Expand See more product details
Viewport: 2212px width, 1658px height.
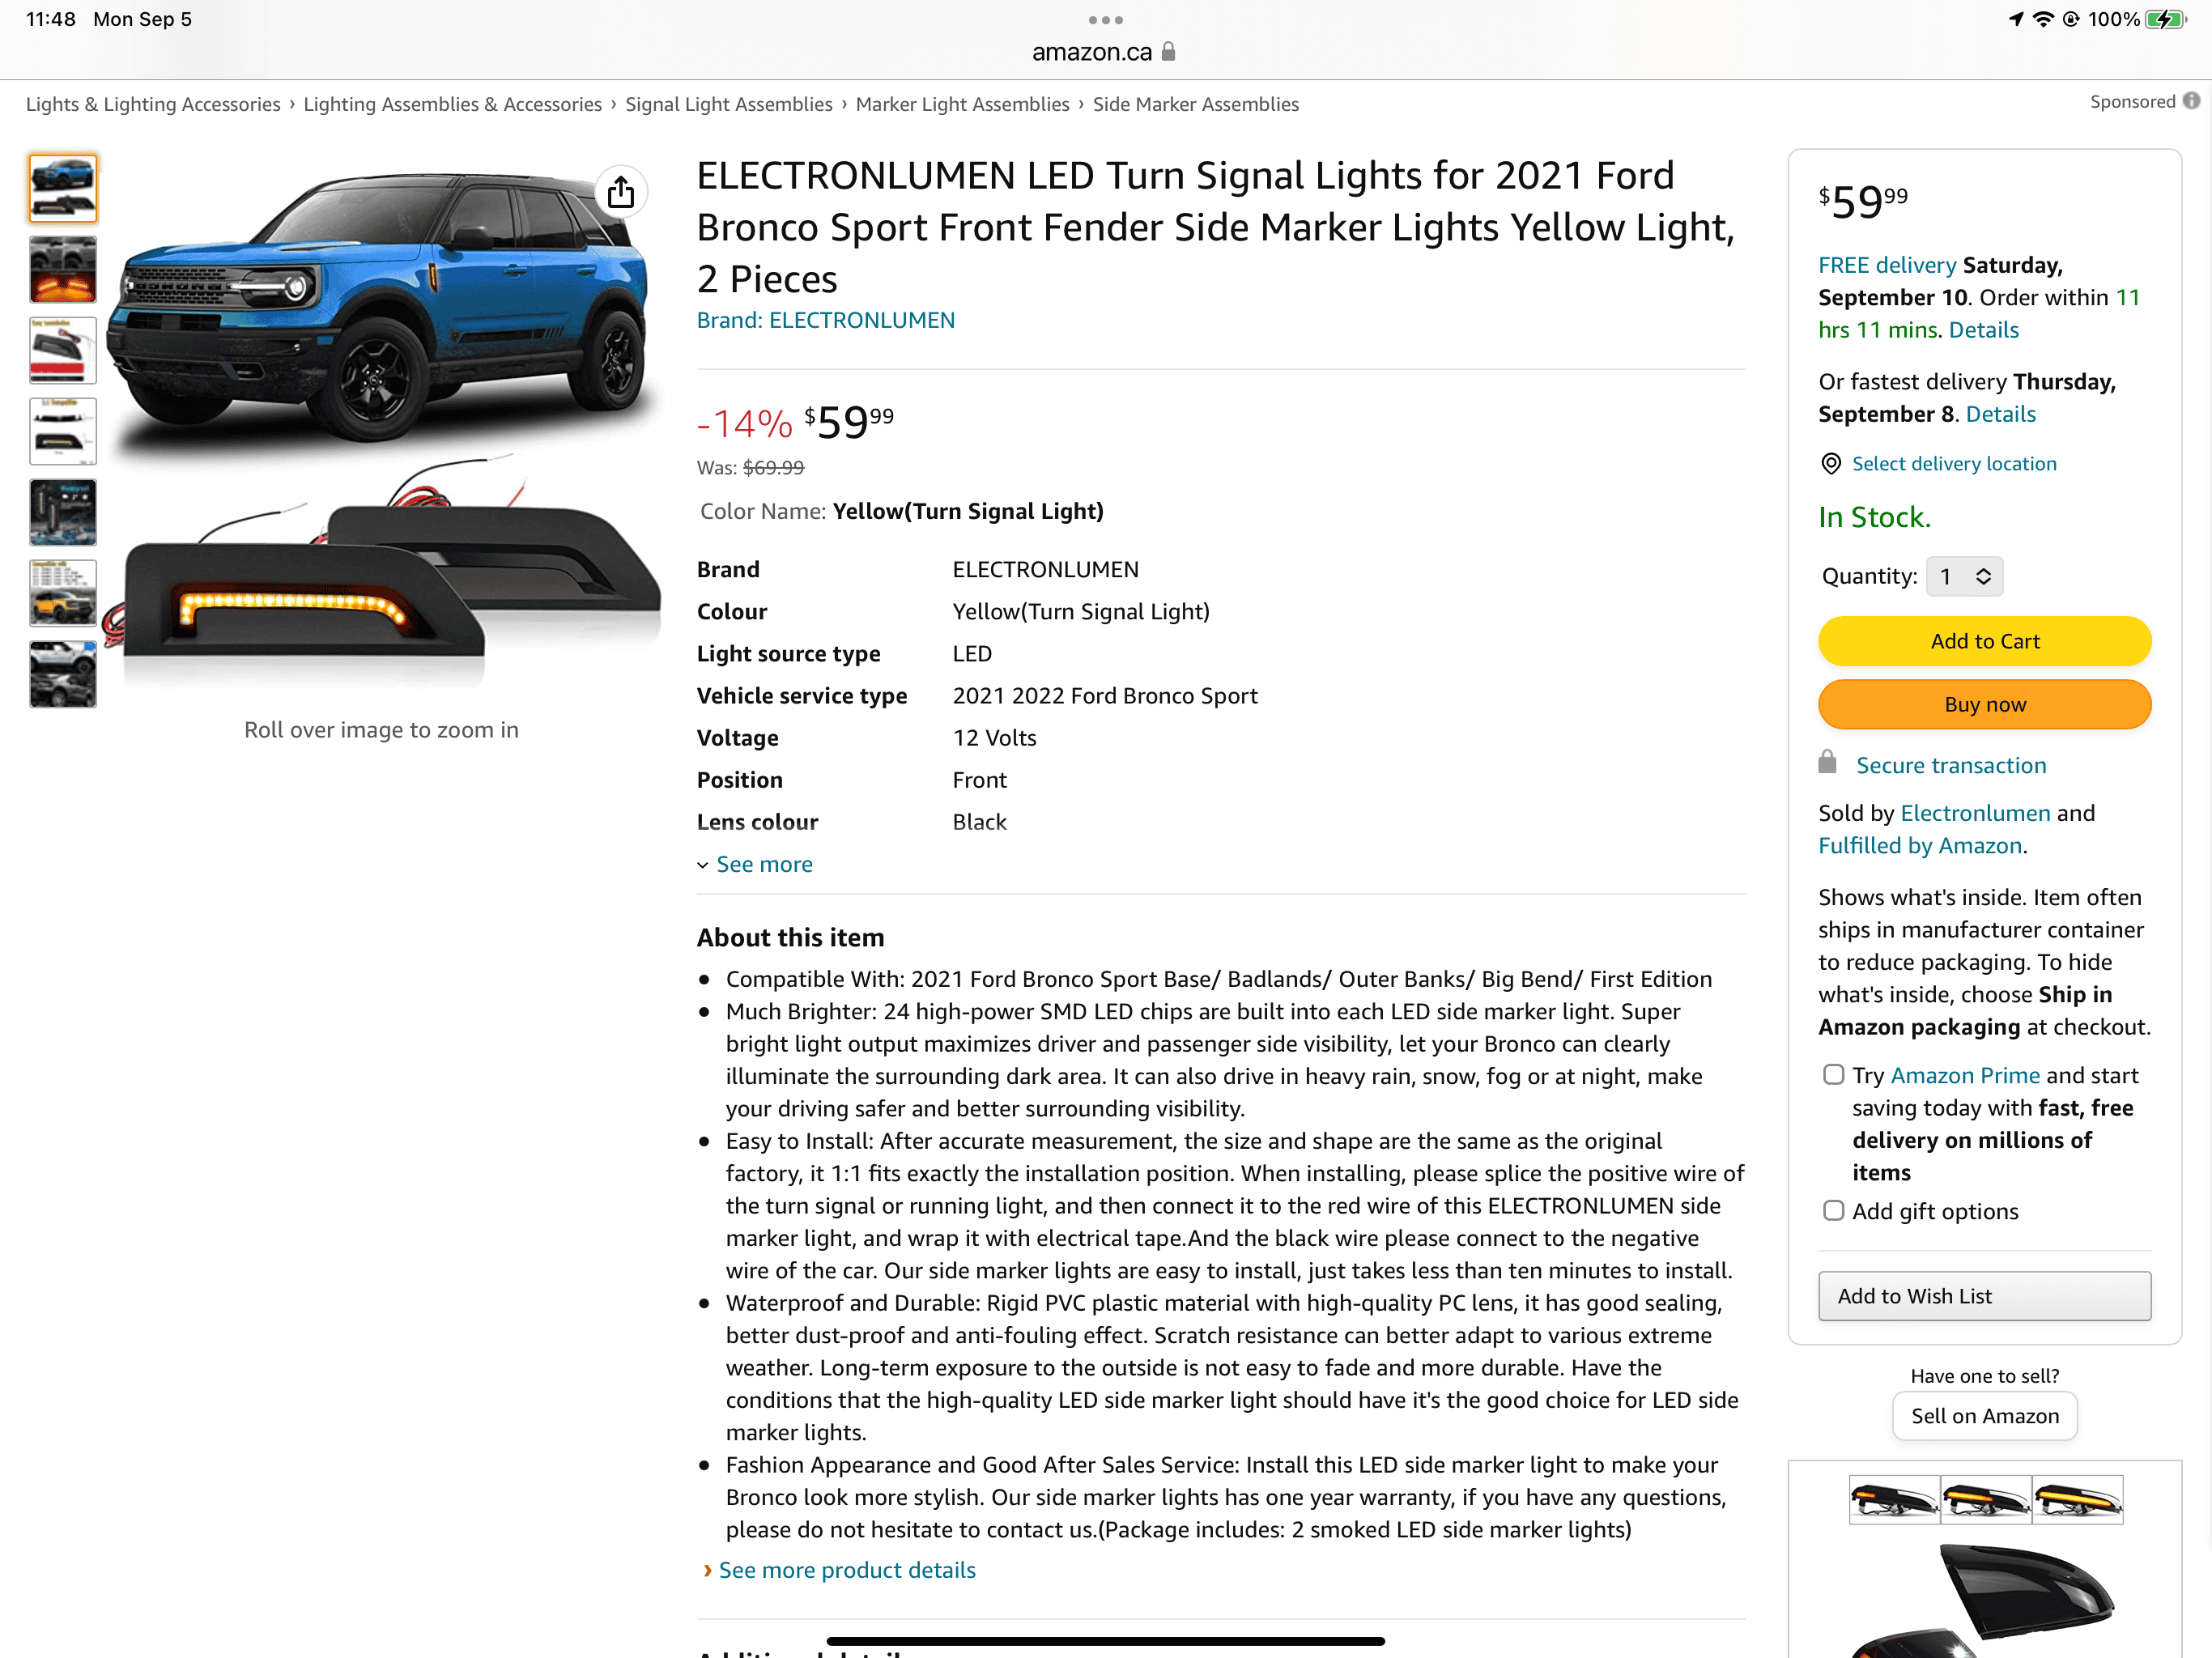[x=845, y=1570]
